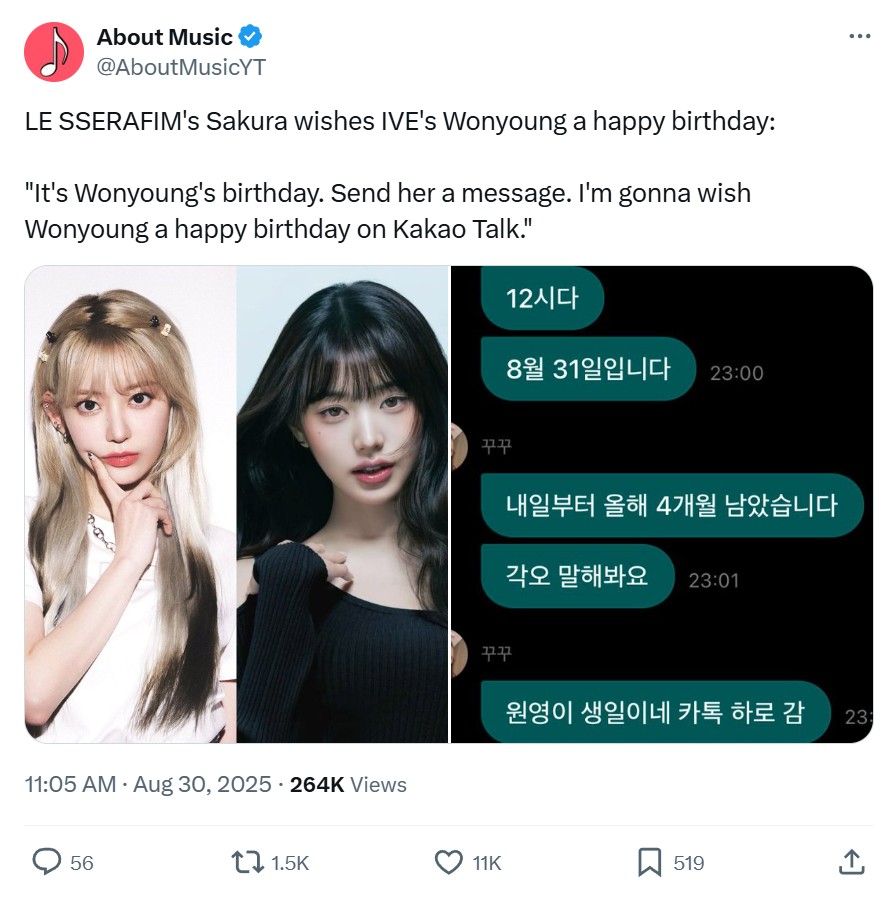
Task: Open the dark-haired woman photo
Action: [x=342, y=505]
